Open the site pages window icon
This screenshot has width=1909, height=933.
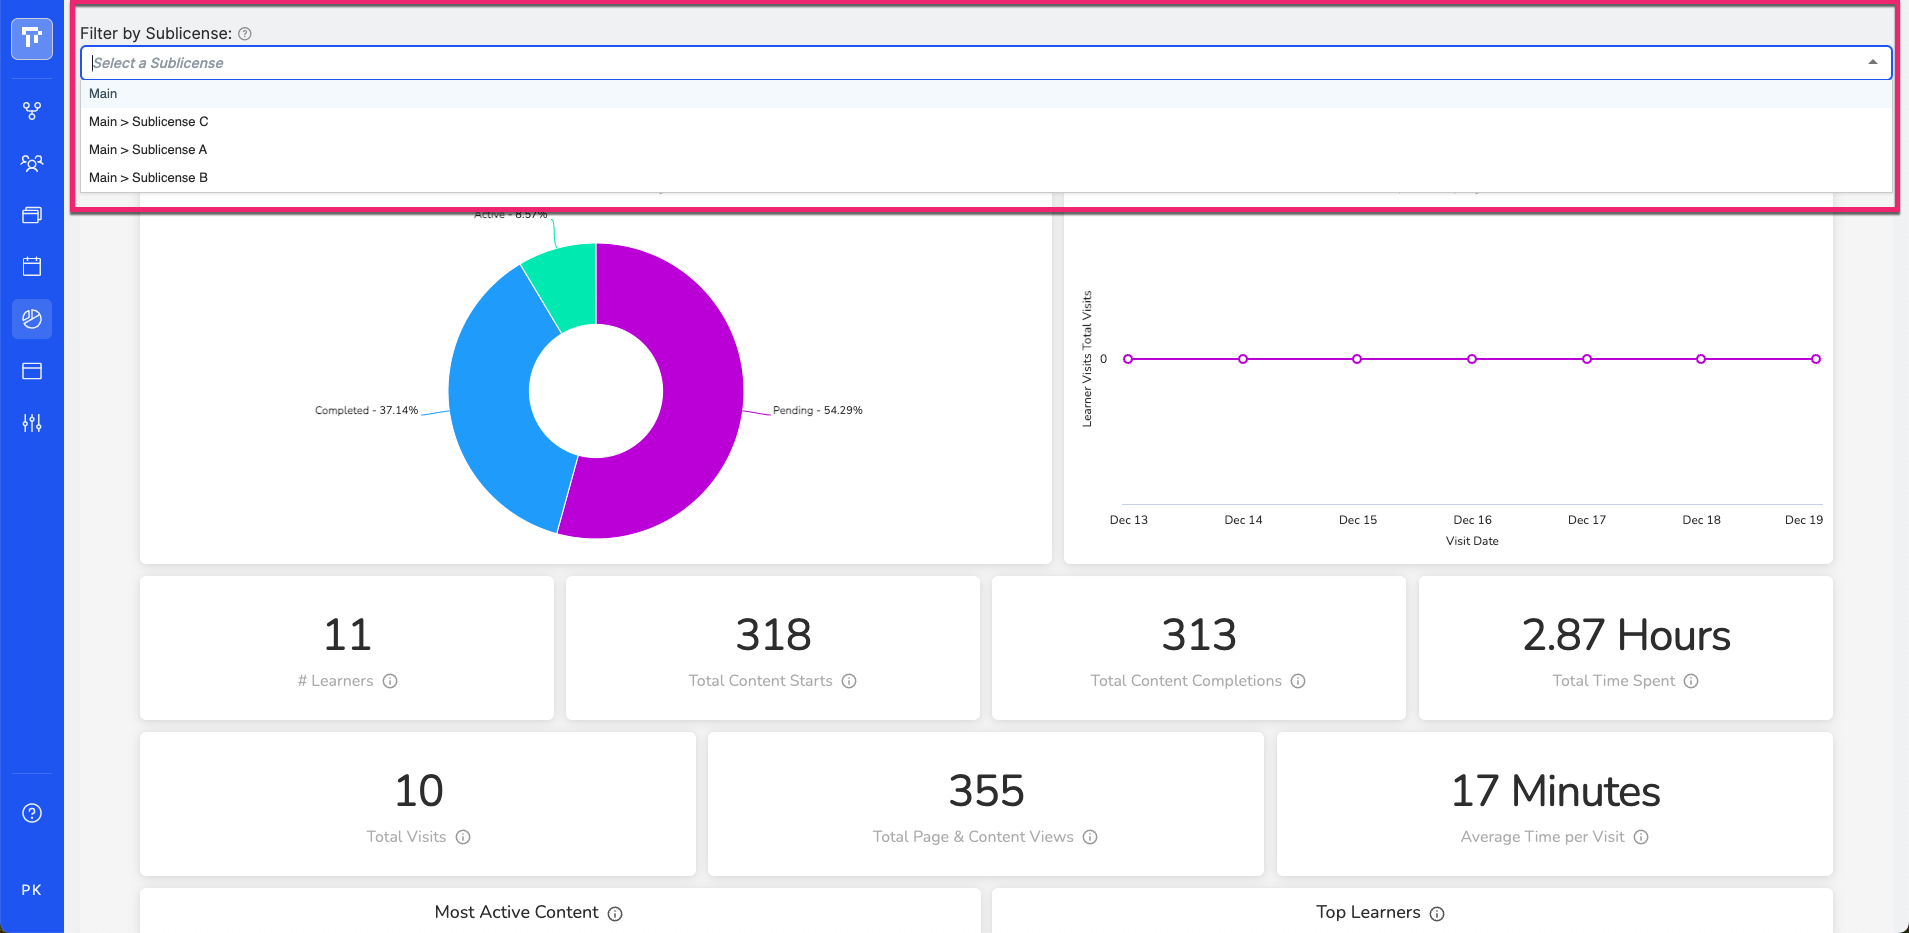coord(32,371)
